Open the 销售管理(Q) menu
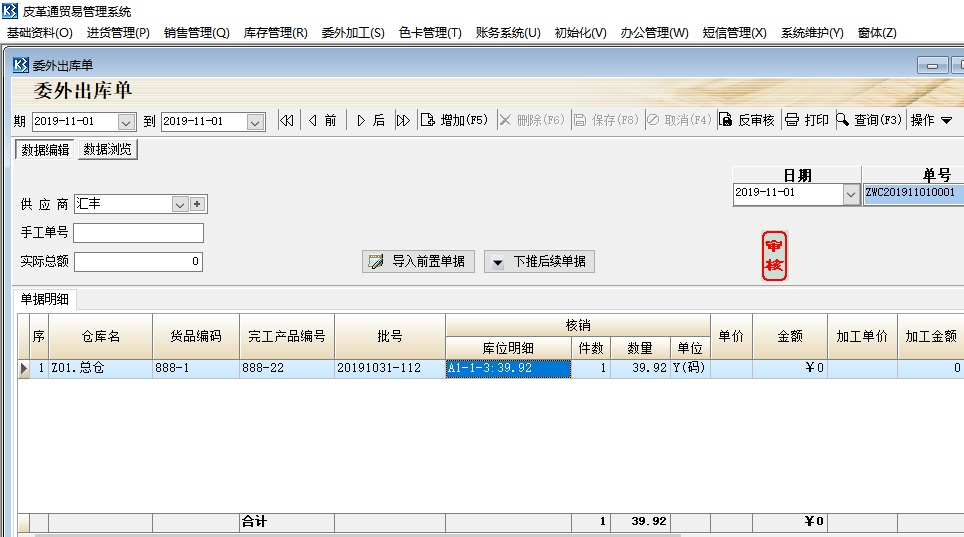The height and width of the screenshot is (537, 964). coord(197,33)
